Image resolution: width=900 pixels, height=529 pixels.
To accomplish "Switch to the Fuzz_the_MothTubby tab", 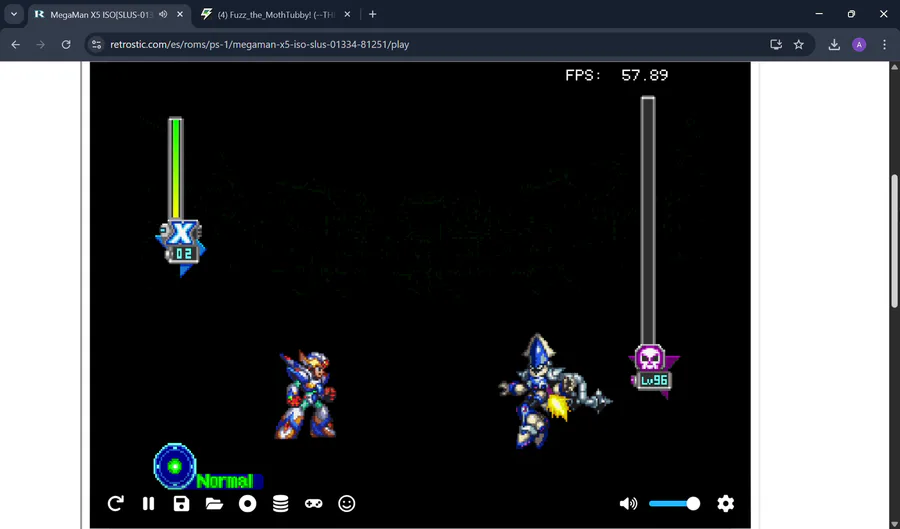I will 276,14.
